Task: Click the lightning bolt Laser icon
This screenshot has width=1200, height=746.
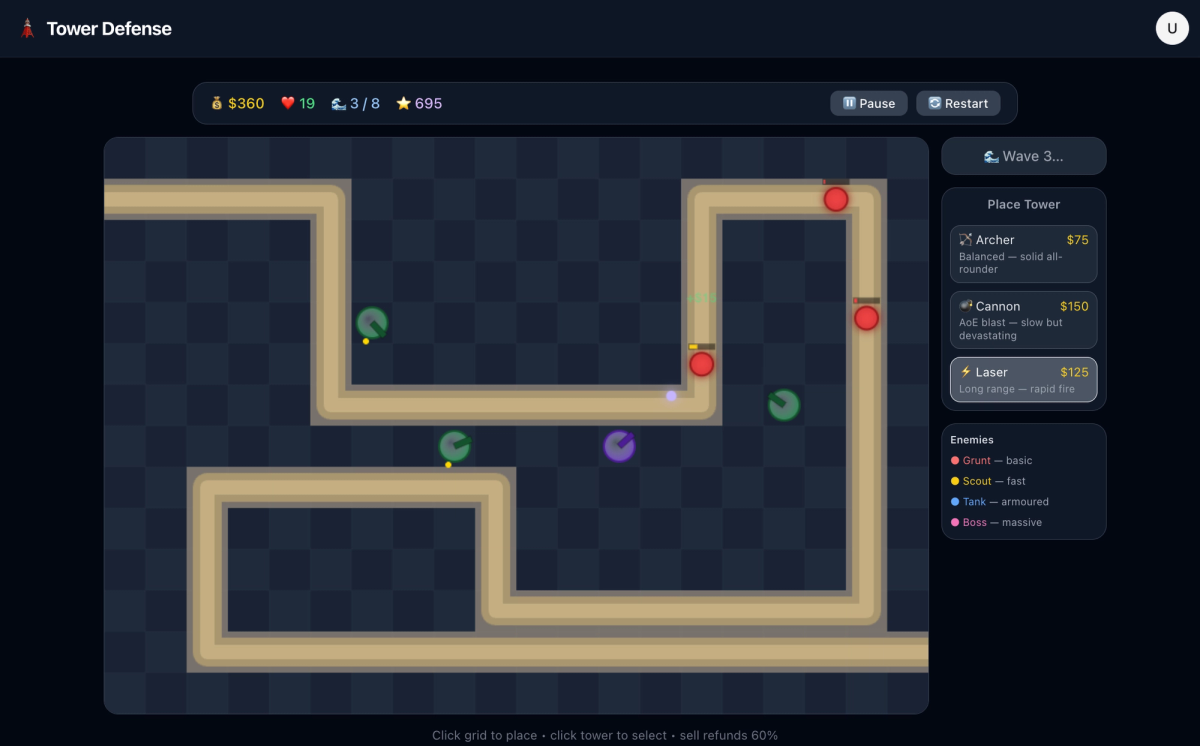Action: pos(966,371)
